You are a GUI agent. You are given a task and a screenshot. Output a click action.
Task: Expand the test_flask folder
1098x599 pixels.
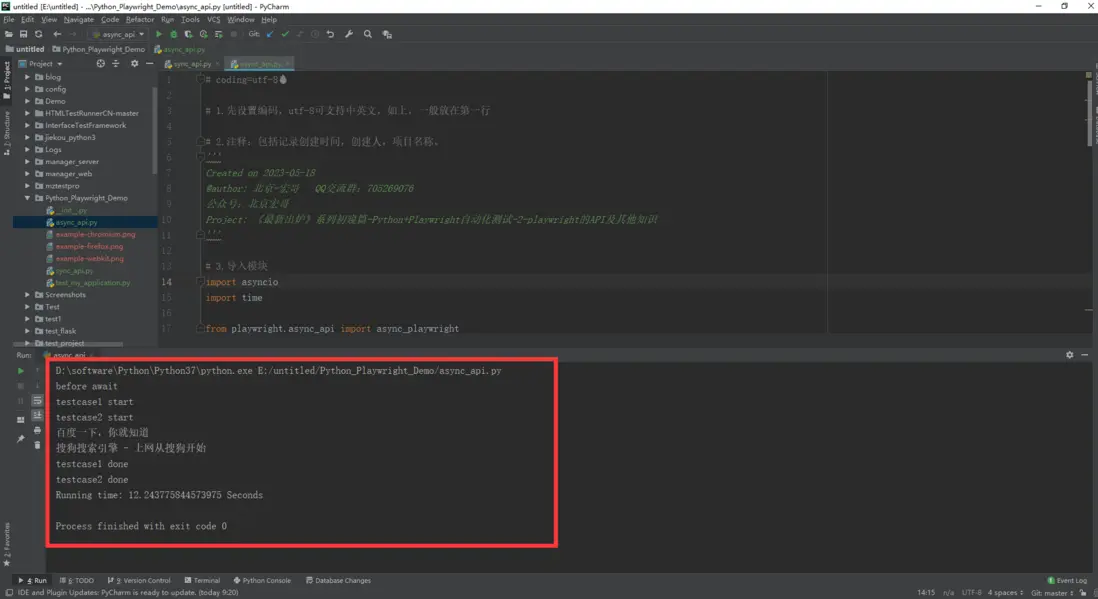[x=28, y=331]
